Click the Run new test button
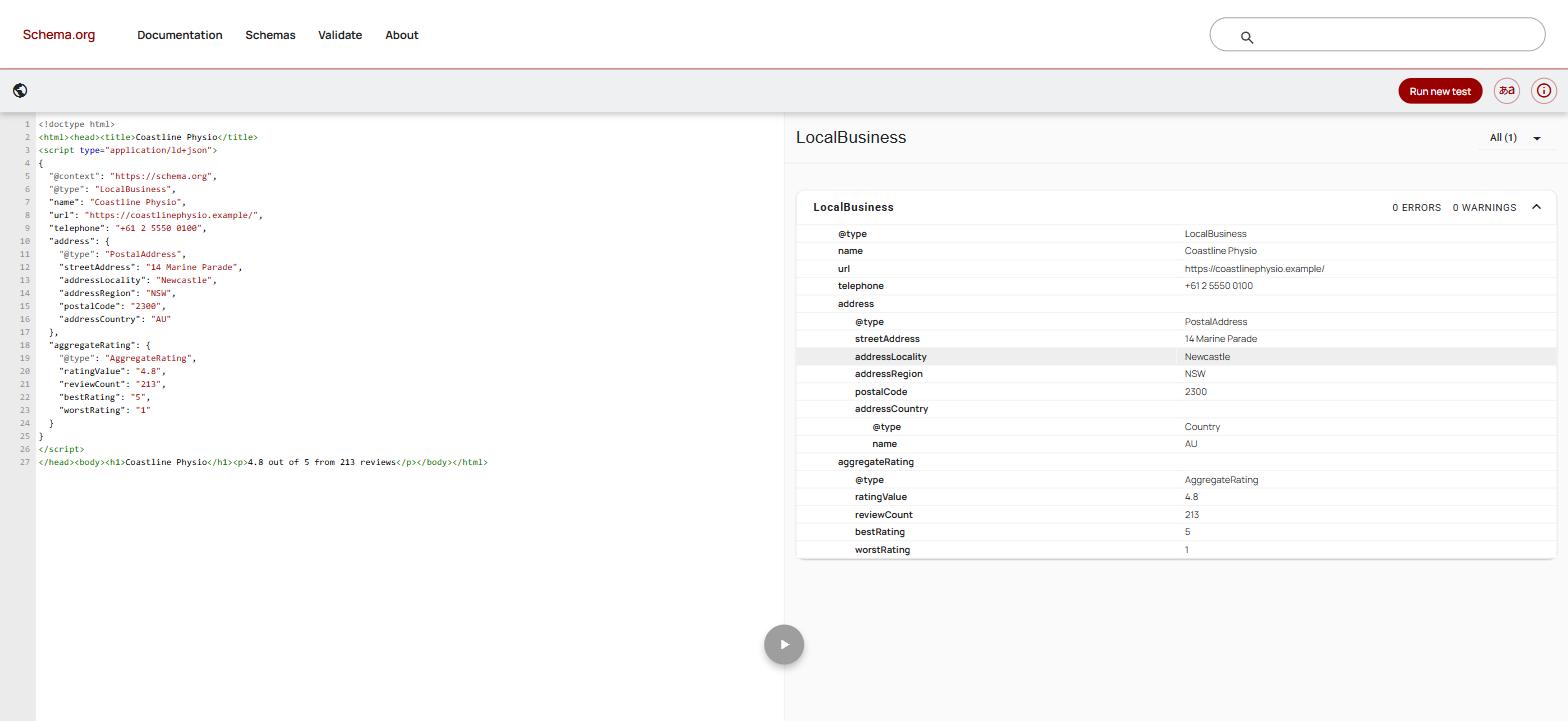This screenshot has width=1568, height=722. click(x=1440, y=91)
